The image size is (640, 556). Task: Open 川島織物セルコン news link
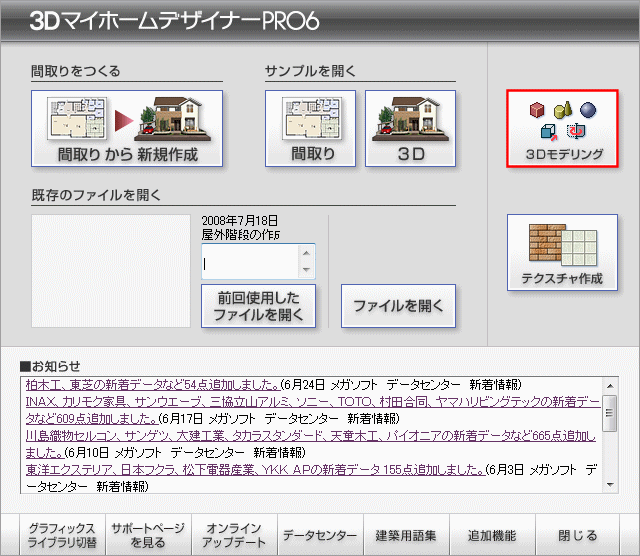tap(300, 435)
